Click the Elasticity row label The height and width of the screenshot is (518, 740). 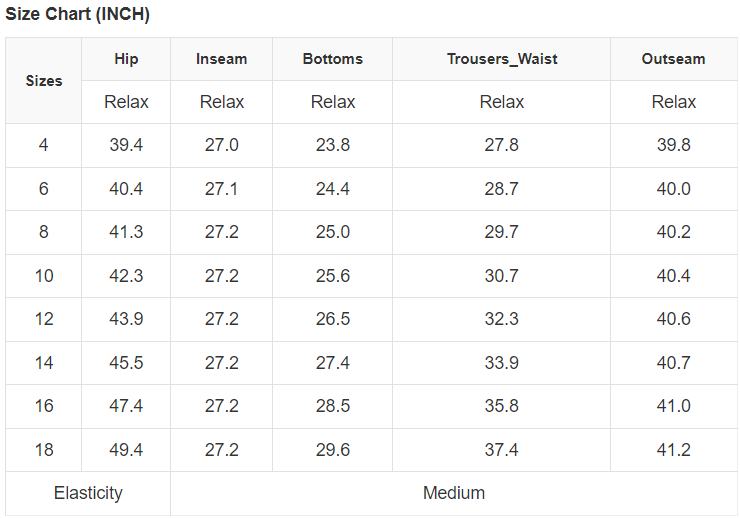[x=88, y=493]
